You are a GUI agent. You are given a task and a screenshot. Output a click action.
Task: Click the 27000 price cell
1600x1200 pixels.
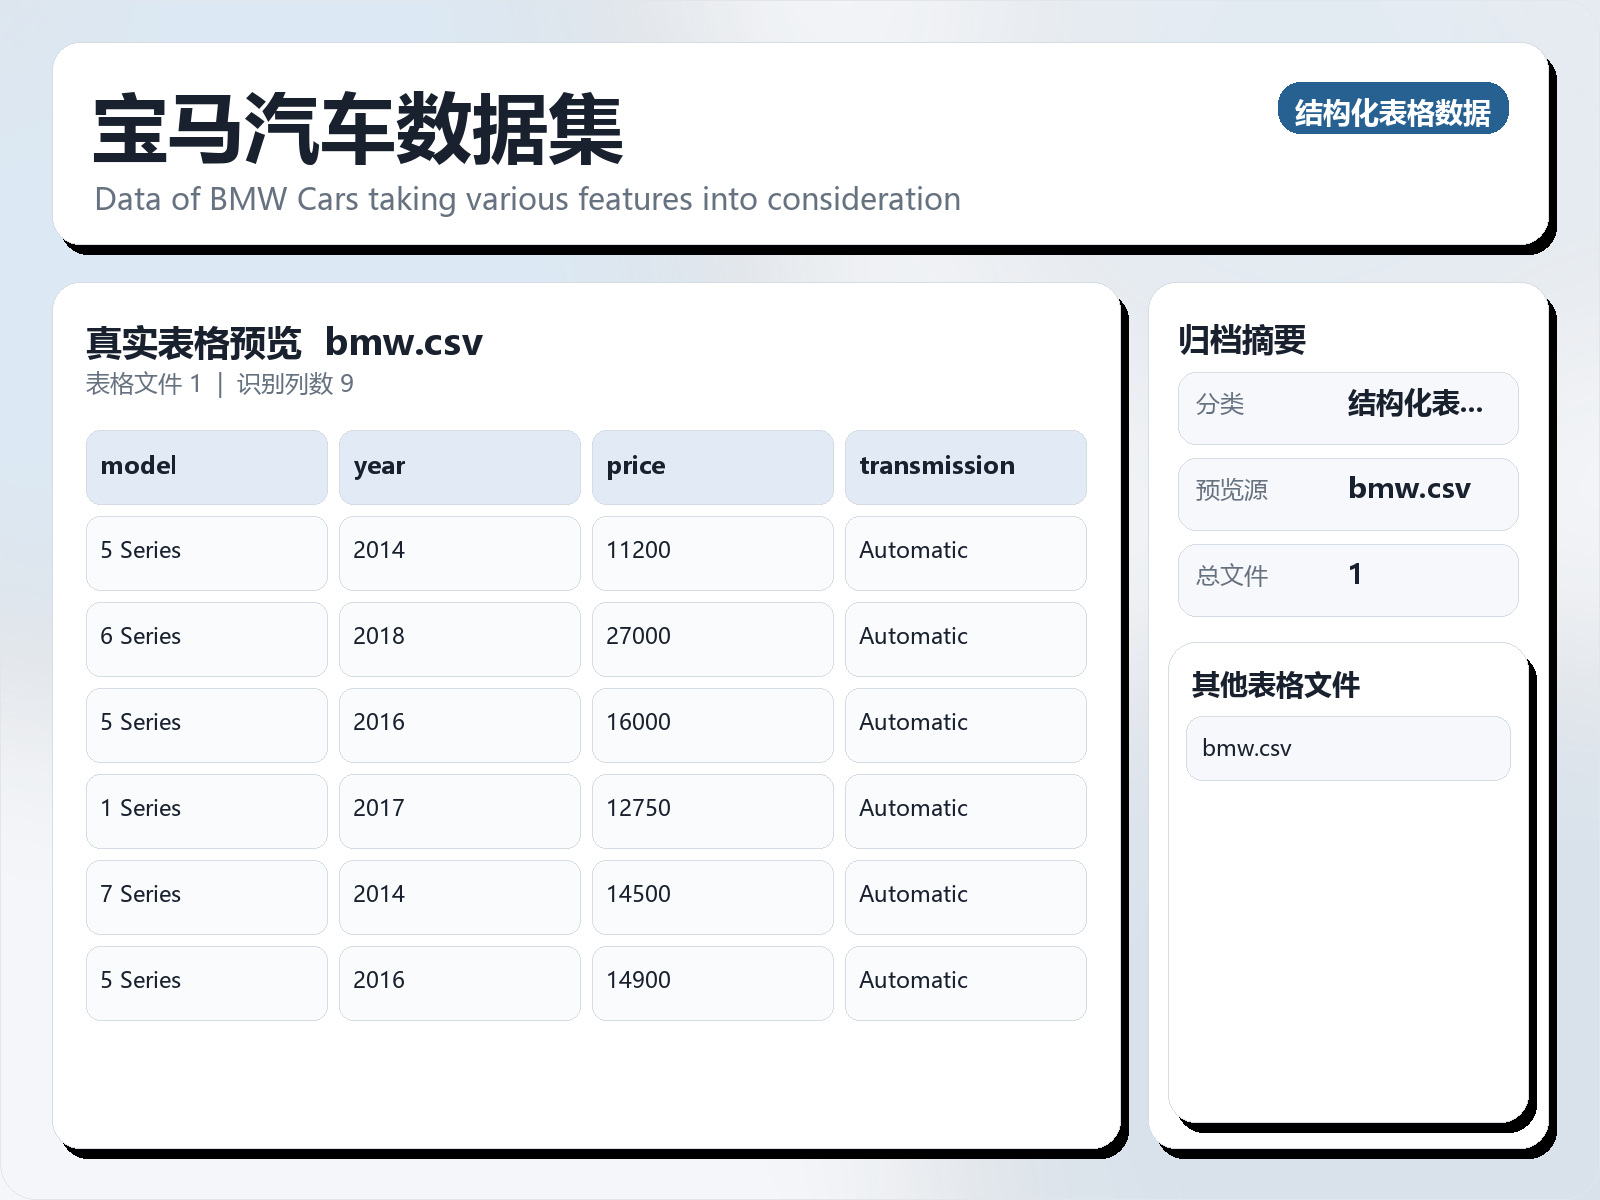pos(712,638)
